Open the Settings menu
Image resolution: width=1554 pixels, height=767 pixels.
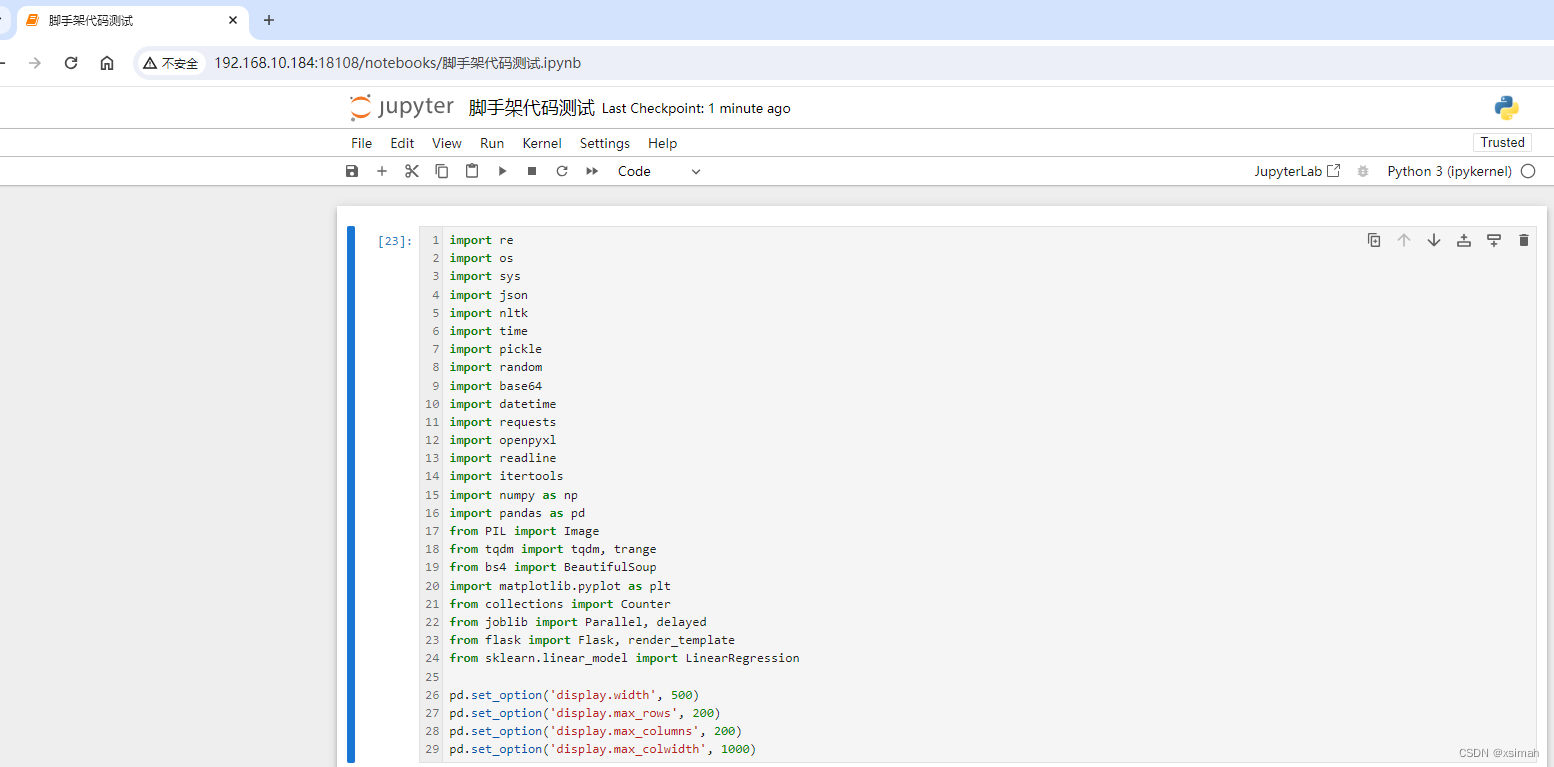point(604,142)
